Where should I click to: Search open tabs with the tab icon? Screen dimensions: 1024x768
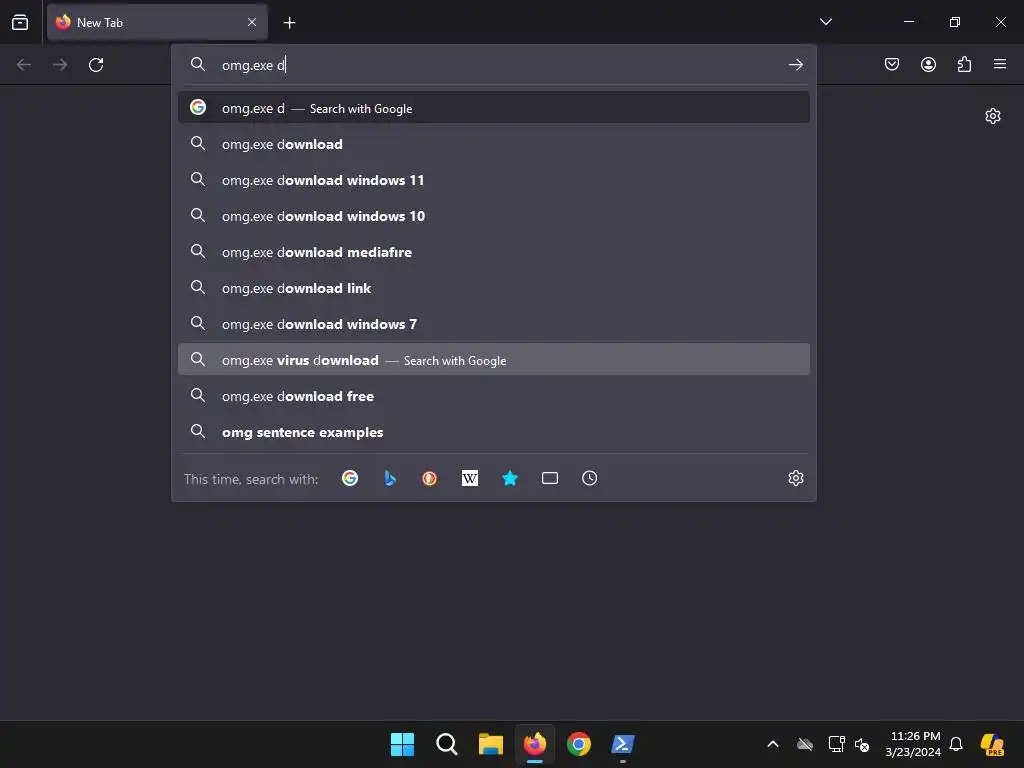pos(550,478)
